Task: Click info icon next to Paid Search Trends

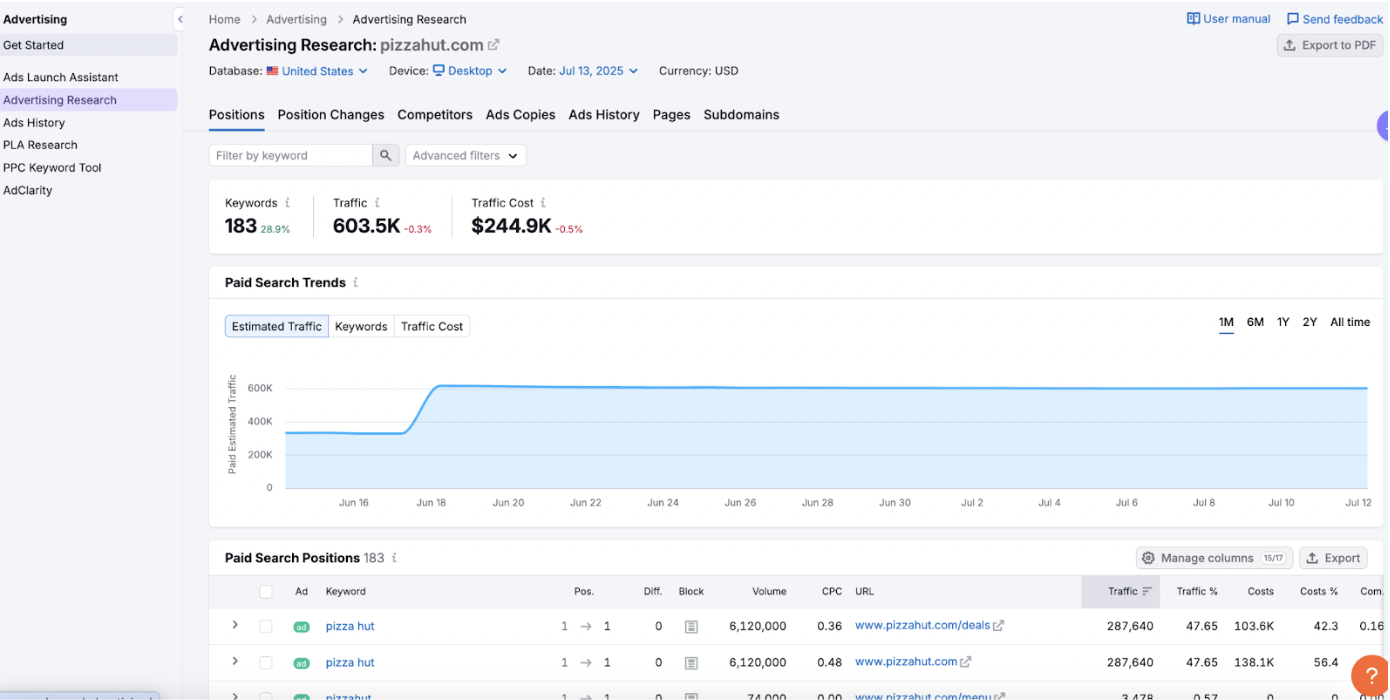Action: click(355, 283)
